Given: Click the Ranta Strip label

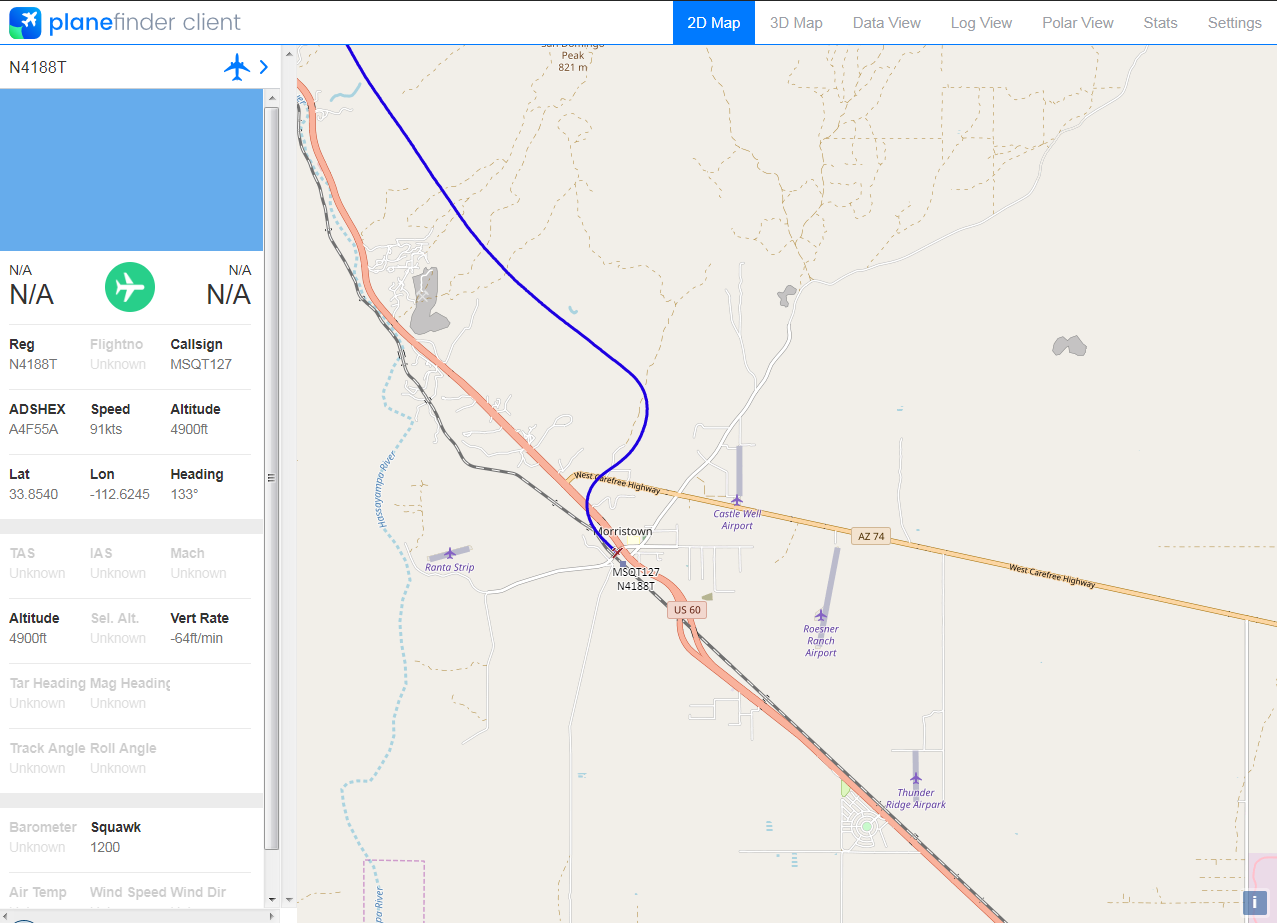Looking at the screenshot, I should click(x=450, y=567).
